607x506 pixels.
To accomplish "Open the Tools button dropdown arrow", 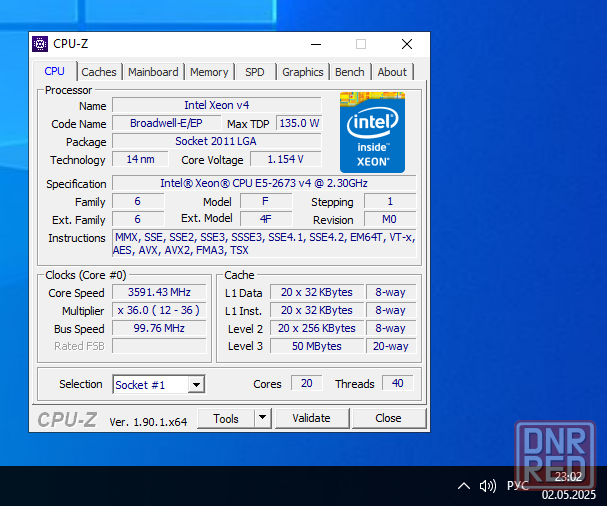I will coord(262,418).
